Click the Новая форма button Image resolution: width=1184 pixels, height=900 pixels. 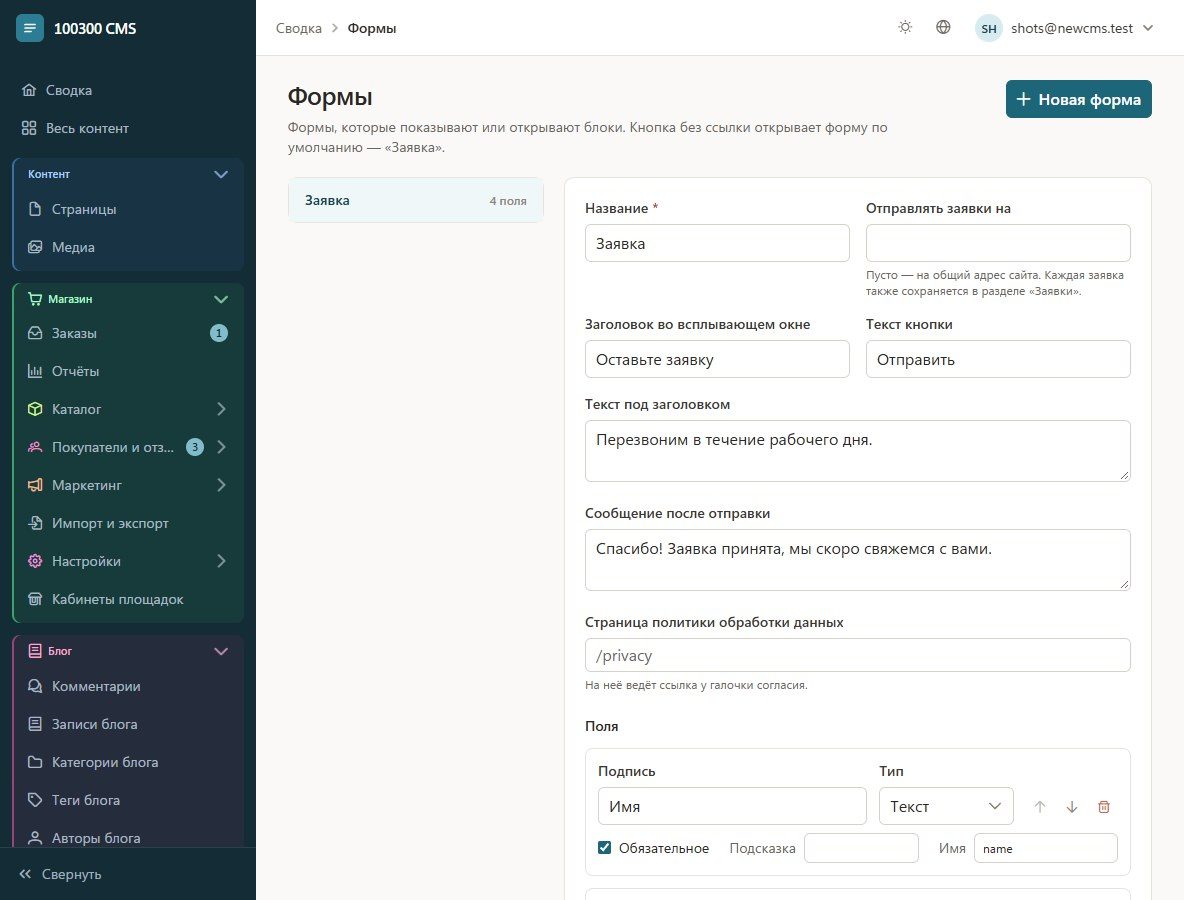(1078, 99)
